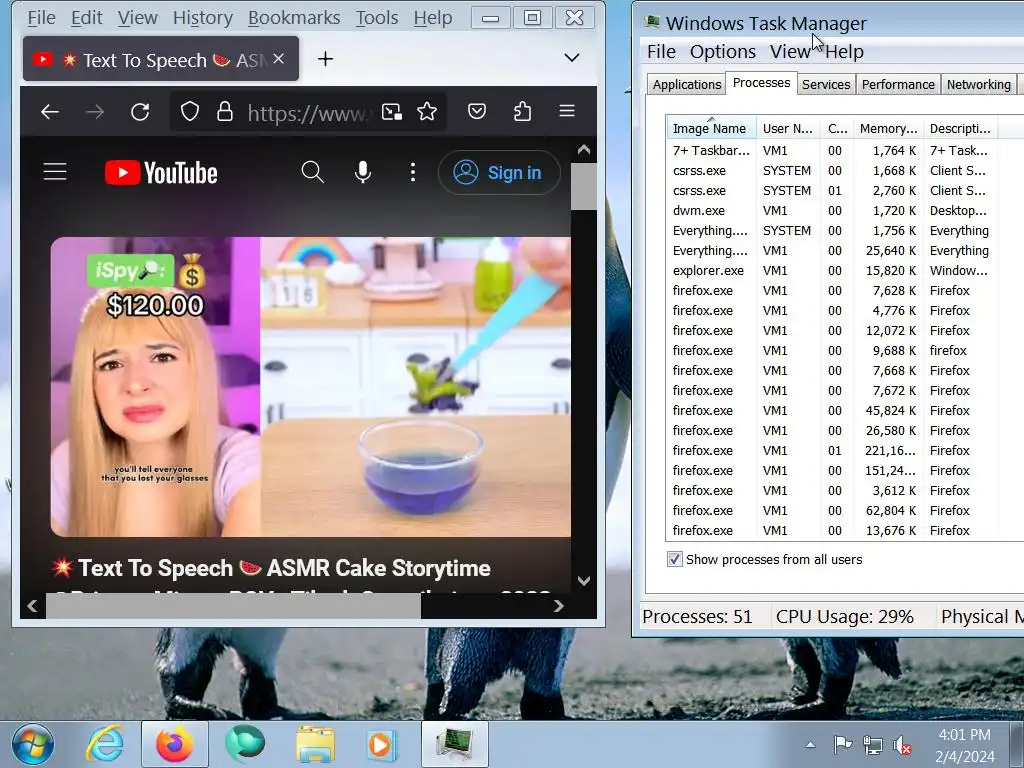Open Task Manager View menu
Screen dimensions: 1024x768
[x=790, y=51]
